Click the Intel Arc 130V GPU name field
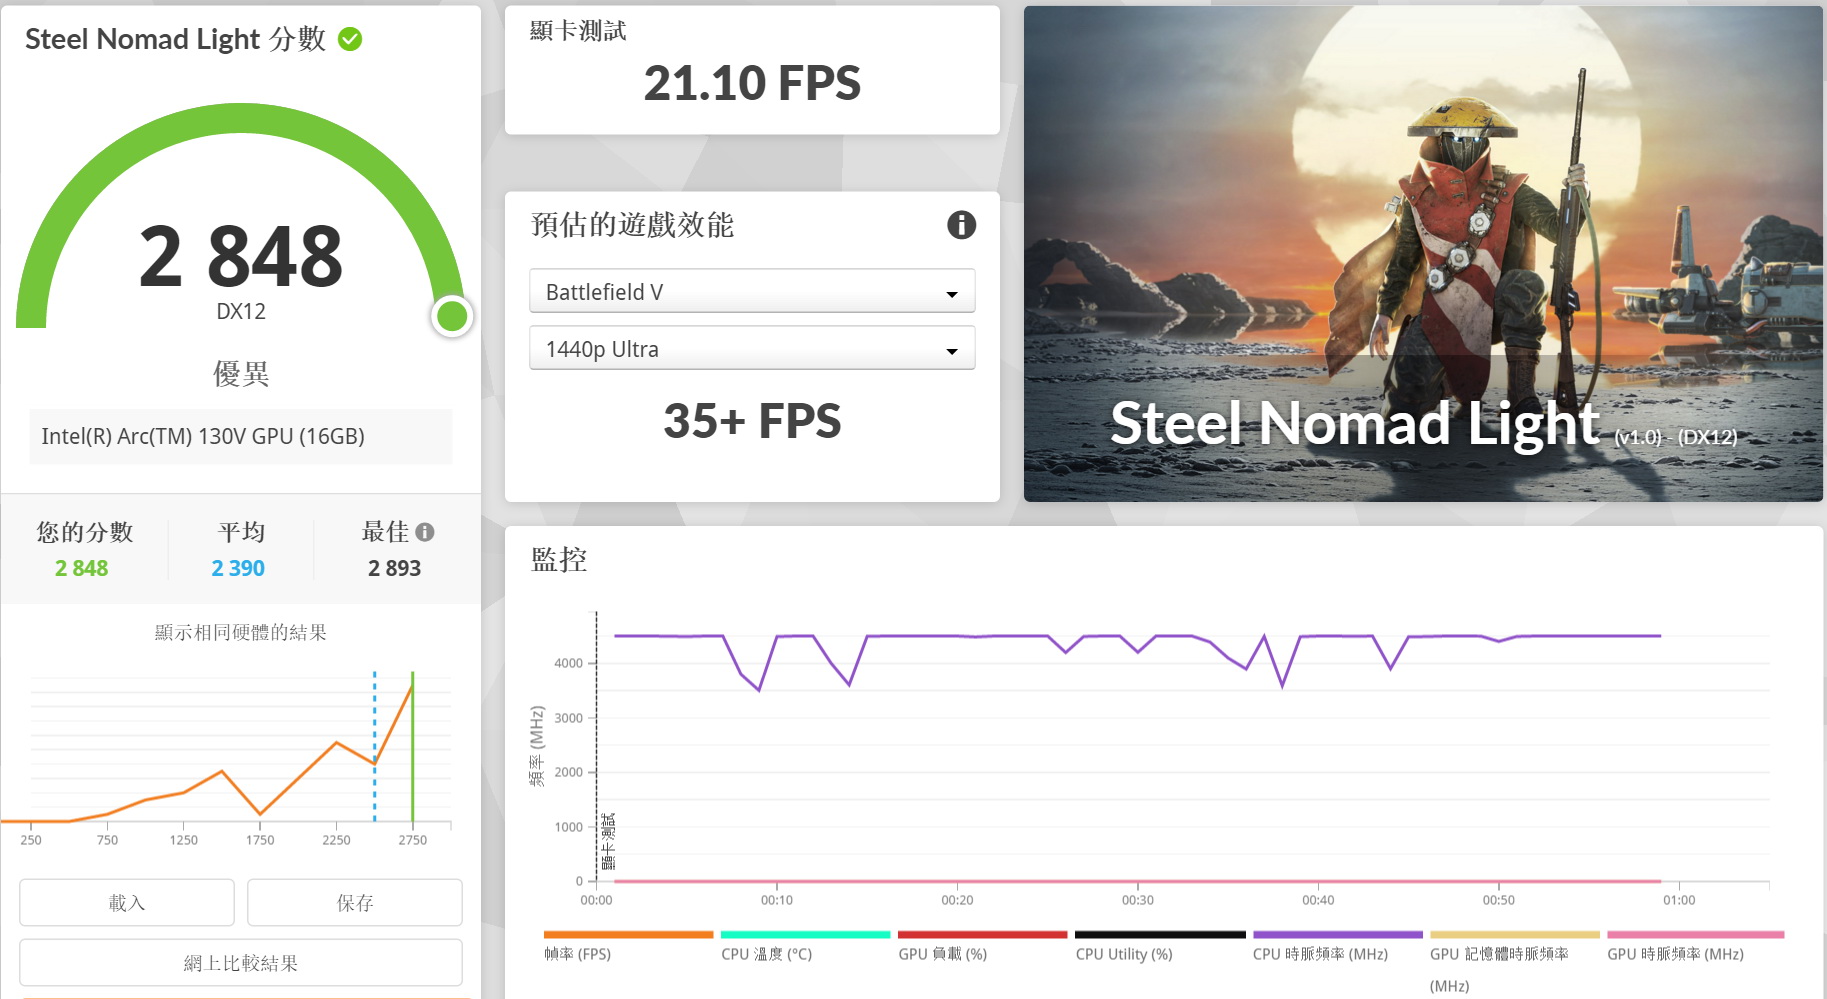 [240, 436]
